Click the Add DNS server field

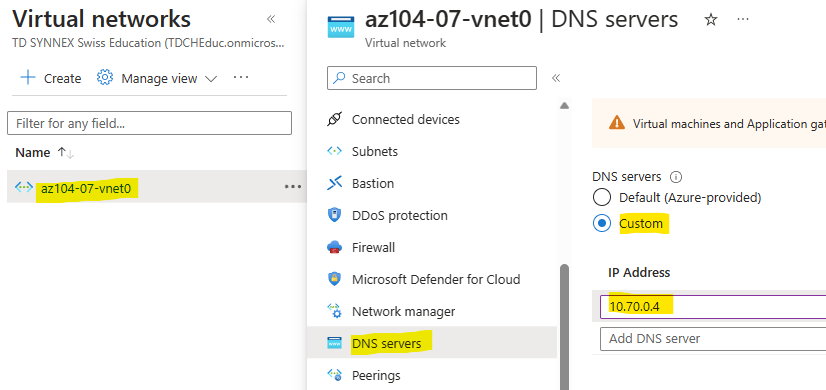[x=713, y=338]
